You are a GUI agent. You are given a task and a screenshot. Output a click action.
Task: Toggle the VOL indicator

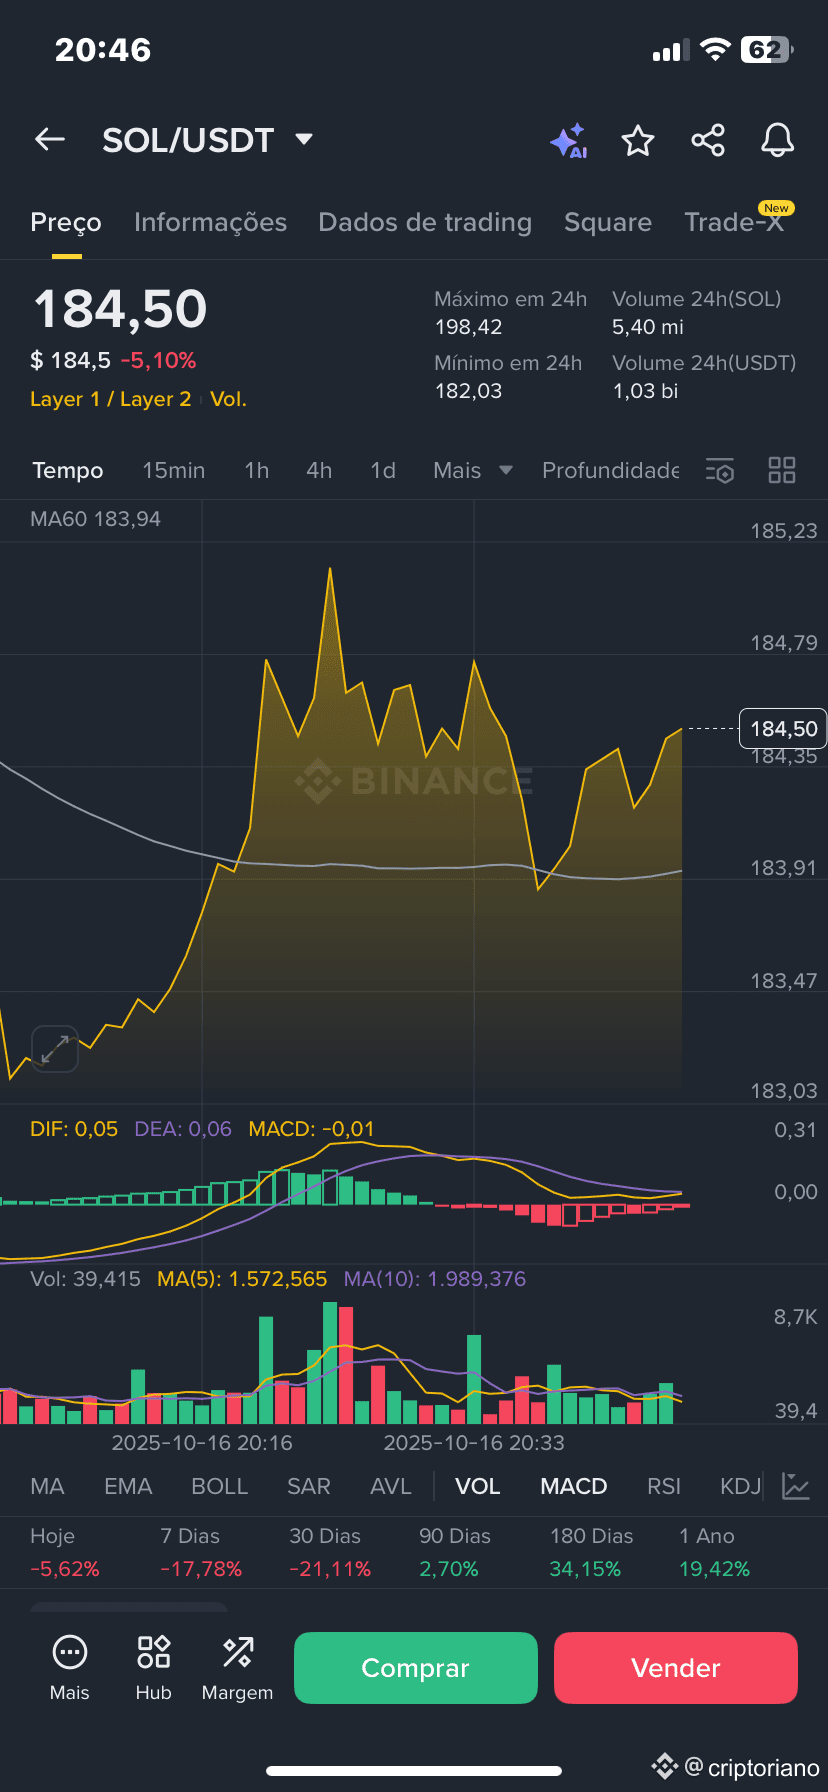(x=478, y=1486)
